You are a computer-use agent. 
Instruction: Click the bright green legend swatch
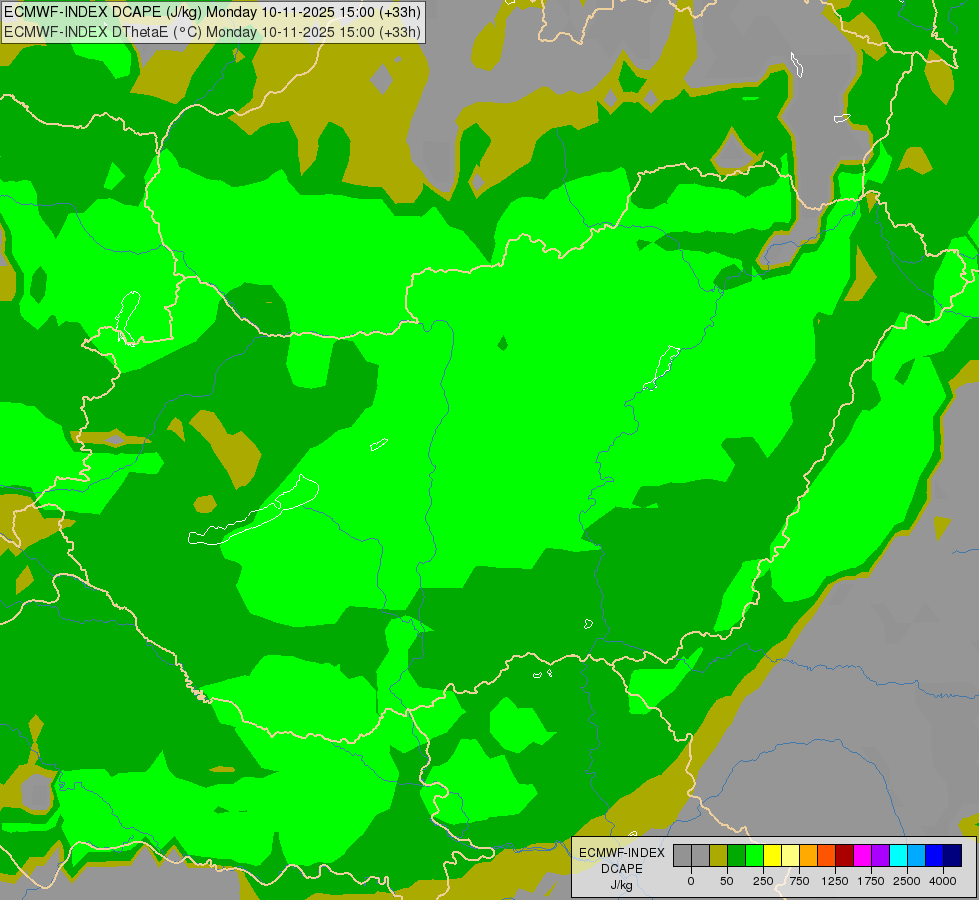pyautogui.click(x=754, y=856)
